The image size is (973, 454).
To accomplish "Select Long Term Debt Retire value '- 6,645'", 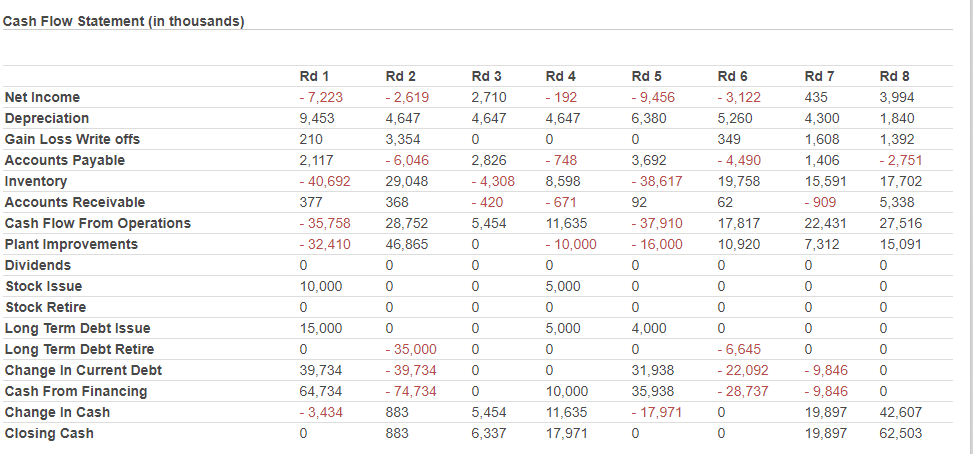I will (740, 349).
